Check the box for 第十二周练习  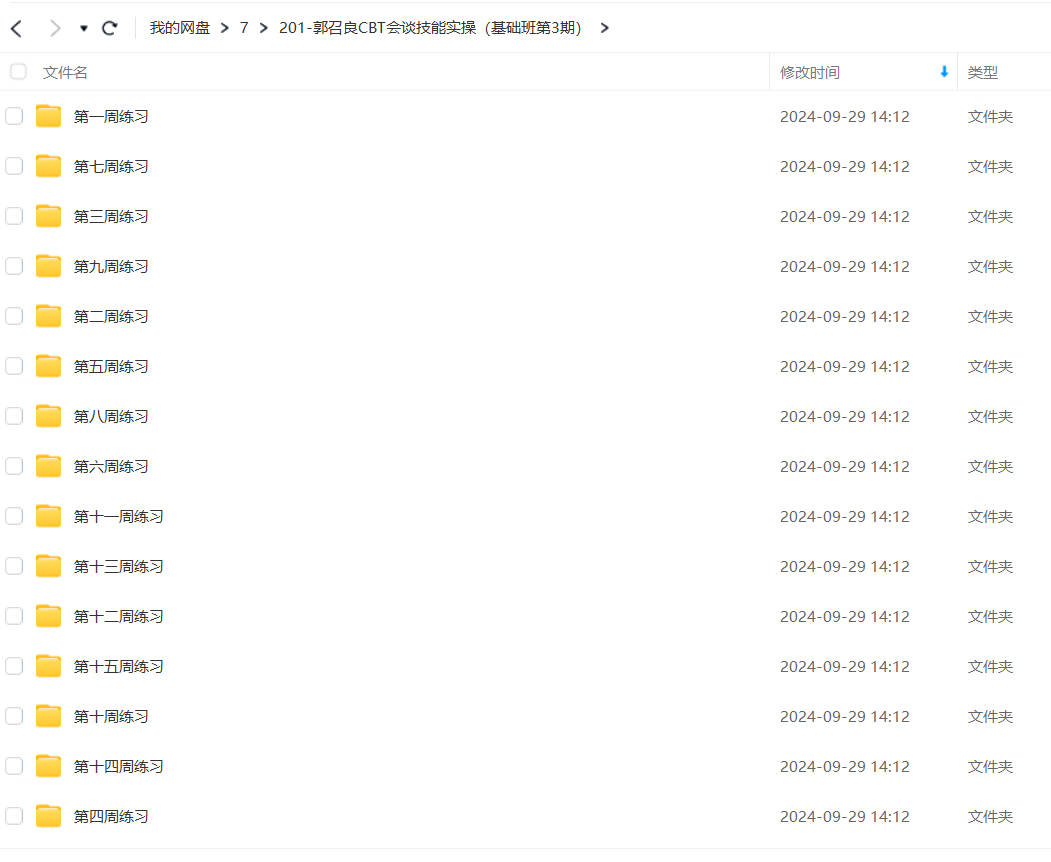(x=14, y=616)
